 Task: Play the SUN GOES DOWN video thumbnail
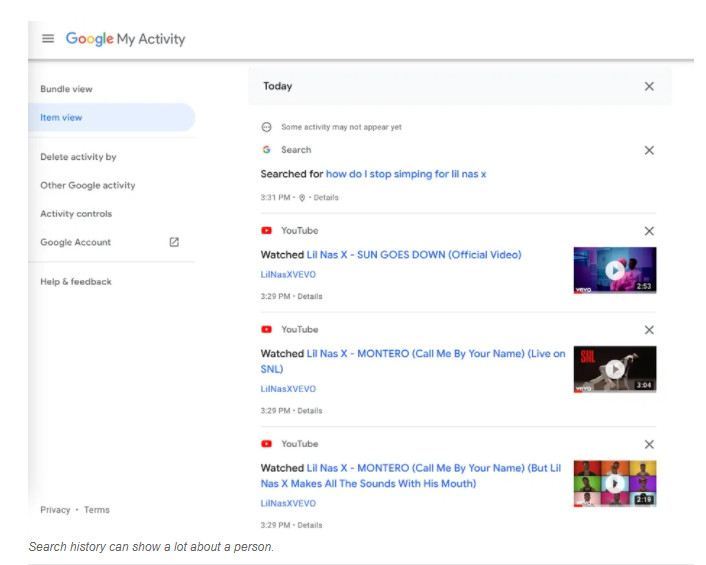[x=614, y=270]
